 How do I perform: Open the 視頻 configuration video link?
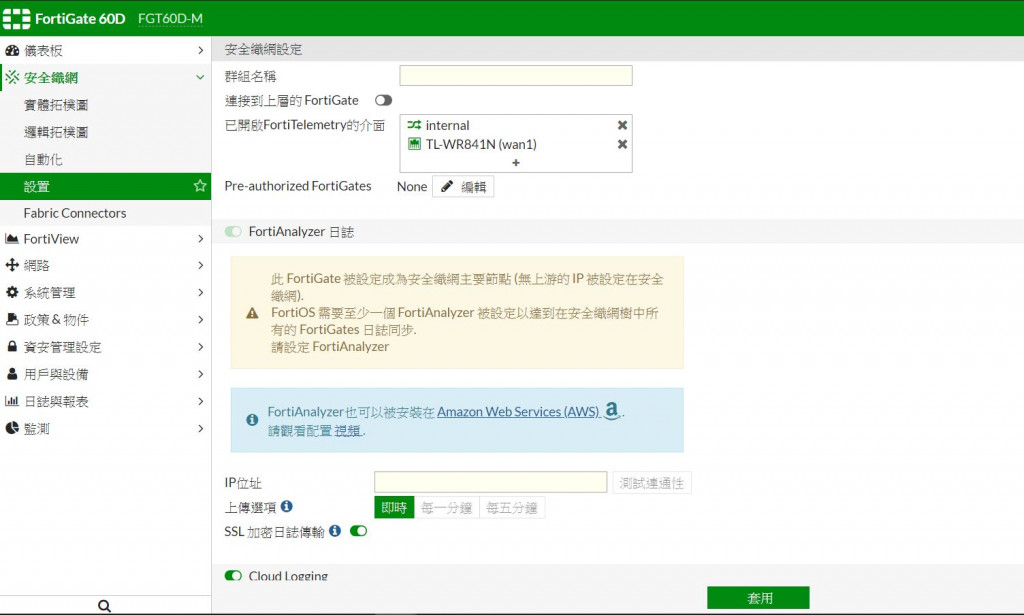[349, 431]
